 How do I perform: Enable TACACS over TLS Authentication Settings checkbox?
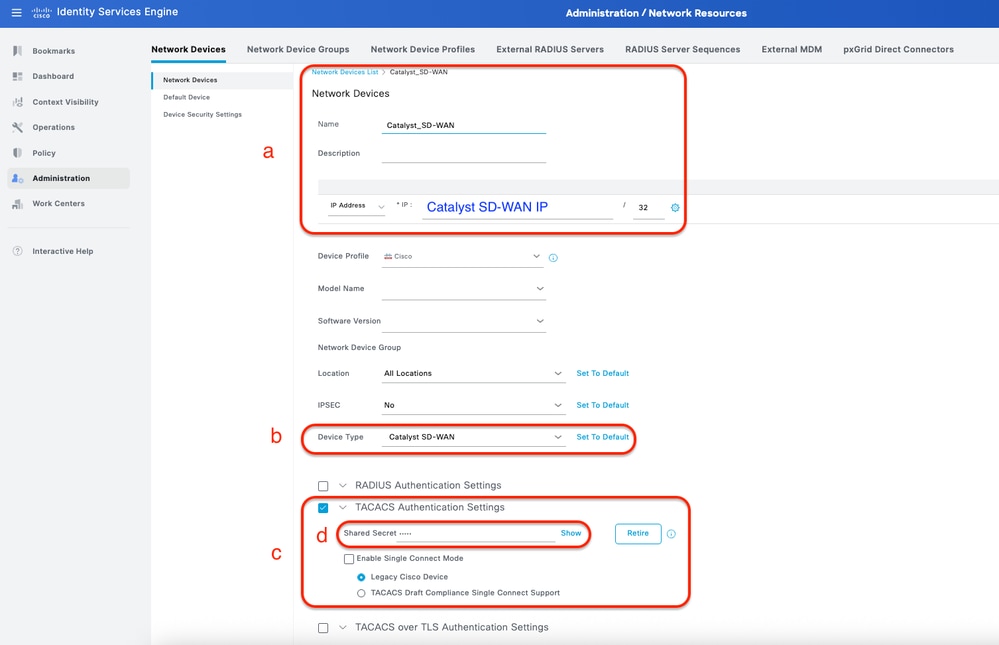coord(323,628)
